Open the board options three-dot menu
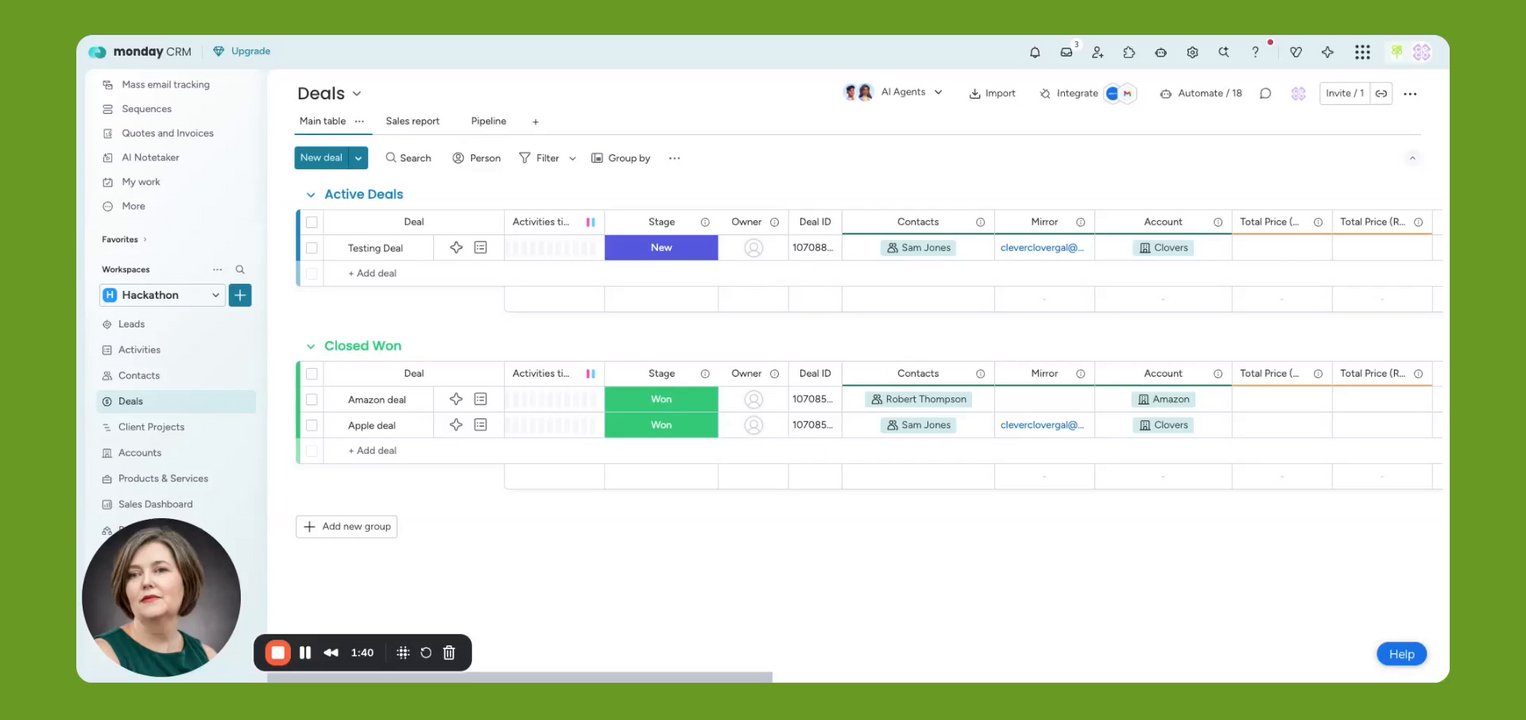 coord(1410,93)
